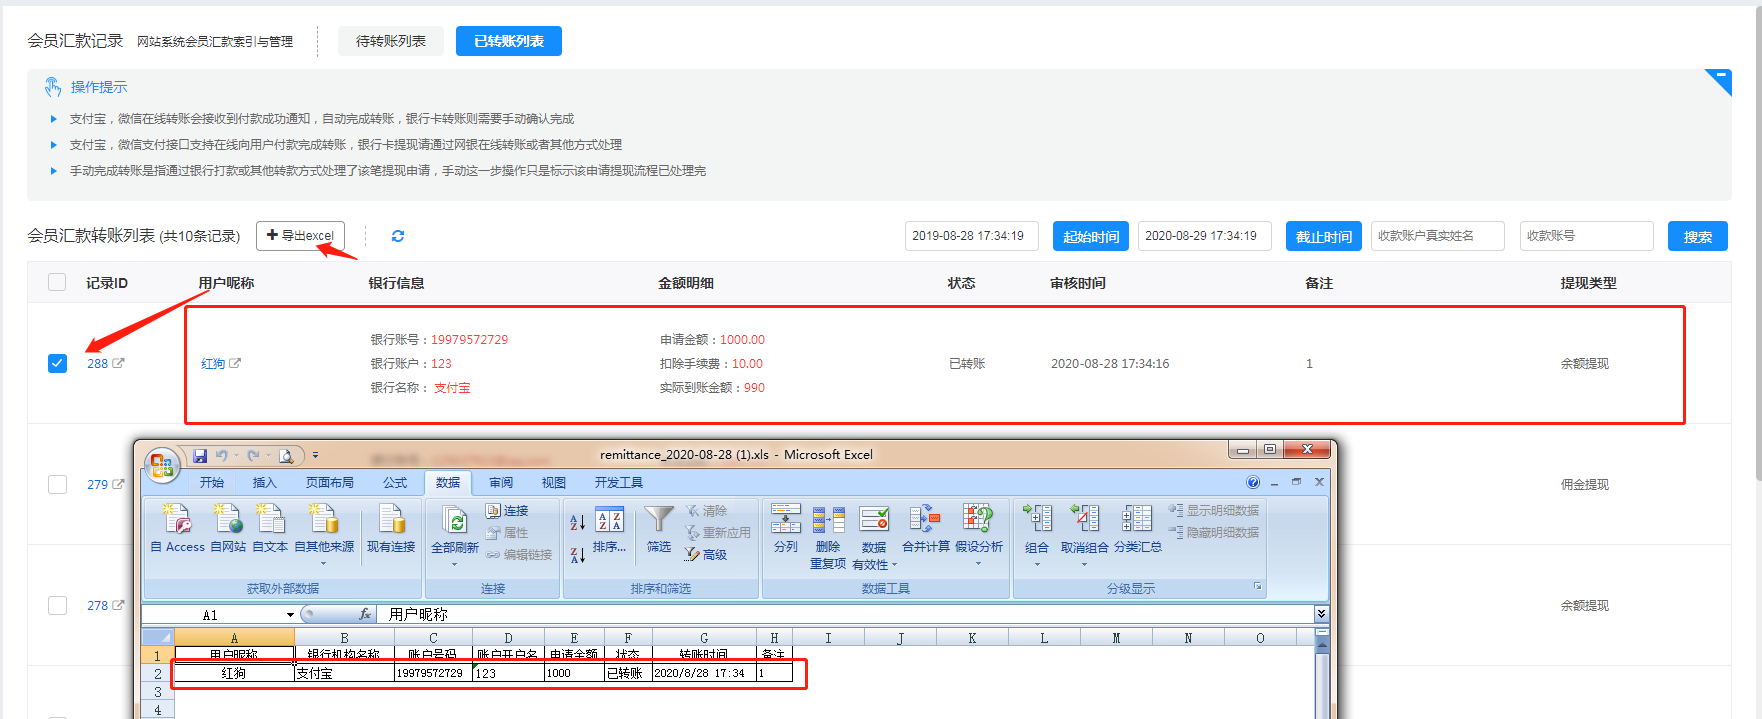The height and width of the screenshot is (719, 1762).
Task: Click the Text to Columns icon
Action: click(785, 520)
